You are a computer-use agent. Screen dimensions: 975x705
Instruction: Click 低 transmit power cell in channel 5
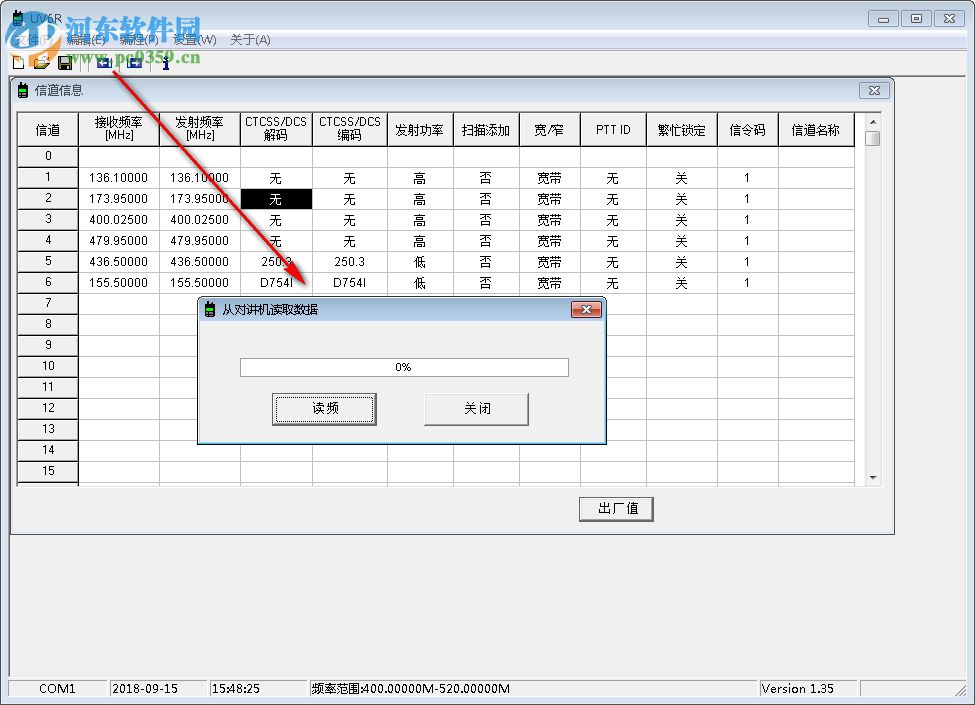[420, 262]
